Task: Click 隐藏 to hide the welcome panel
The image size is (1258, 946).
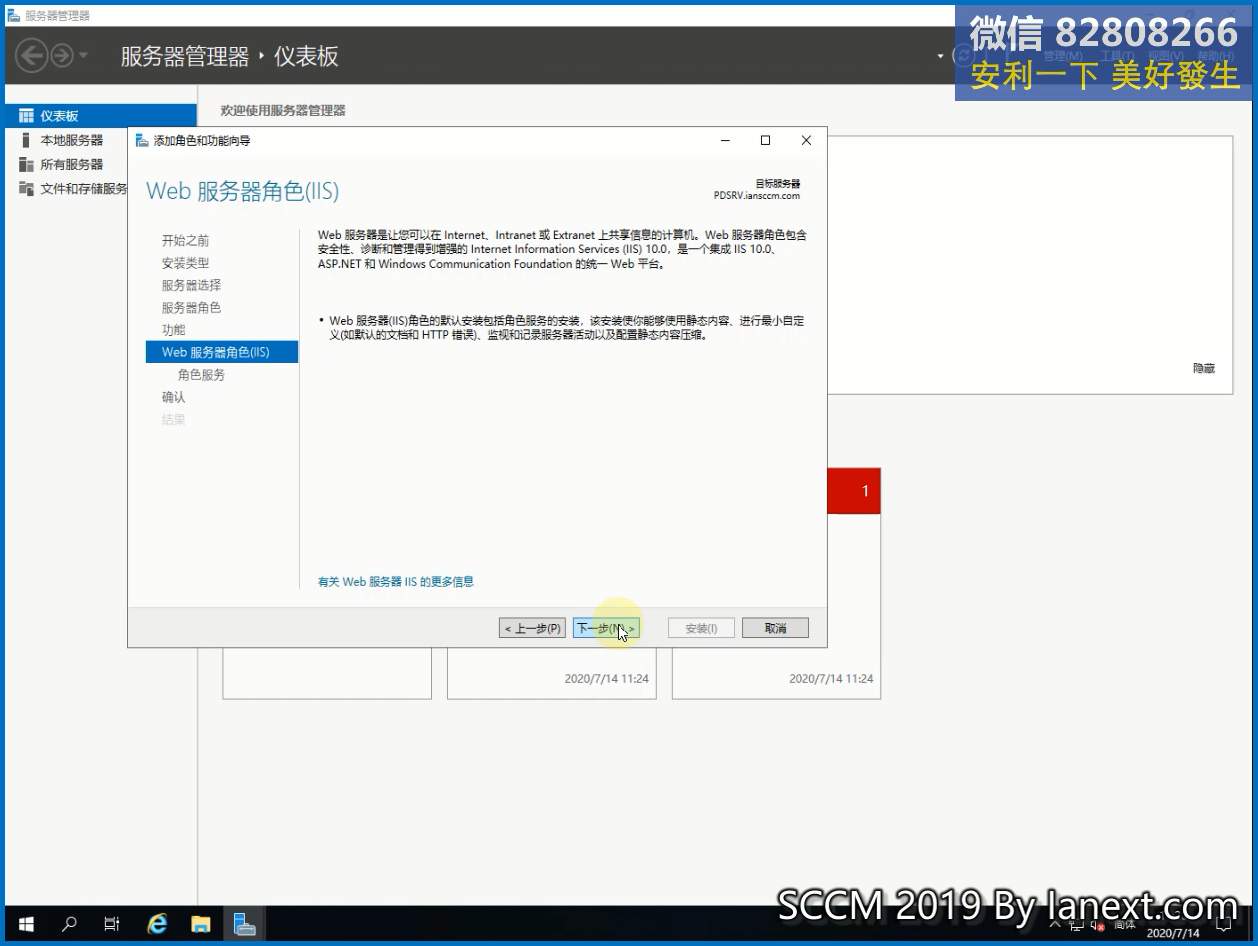Action: point(1204,368)
